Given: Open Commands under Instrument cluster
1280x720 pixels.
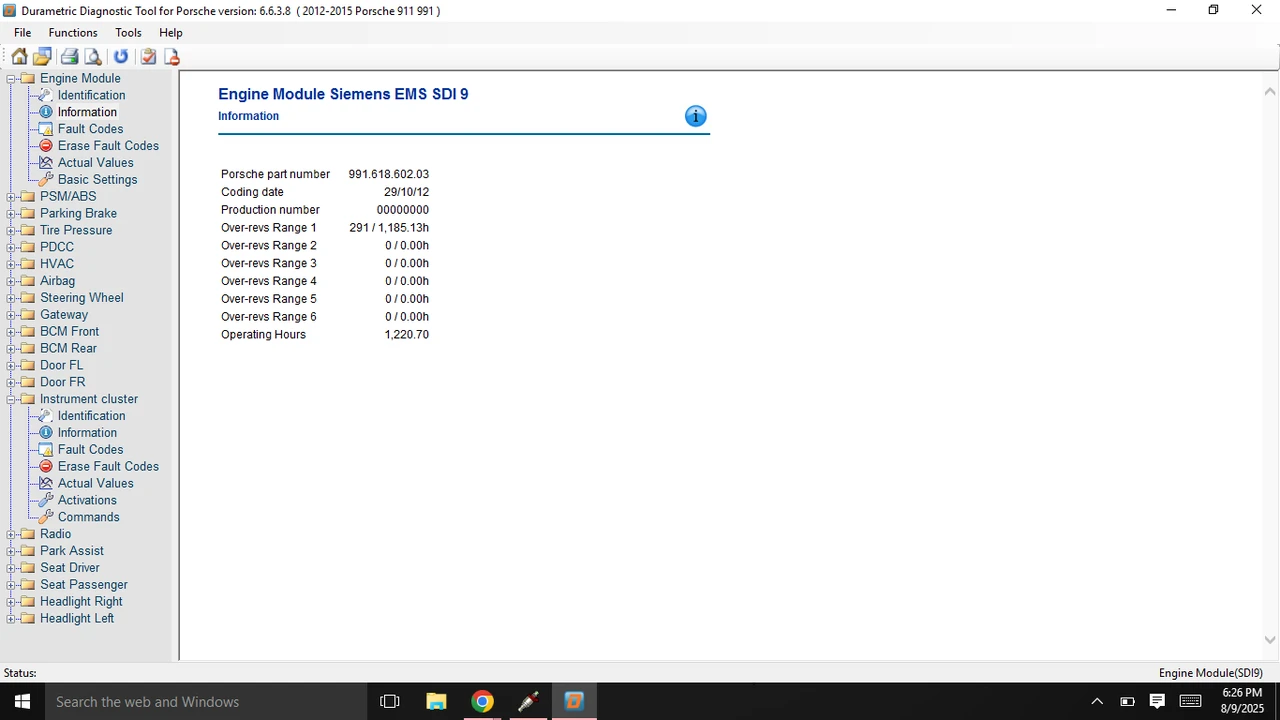Looking at the screenshot, I should (x=88, y=518).
